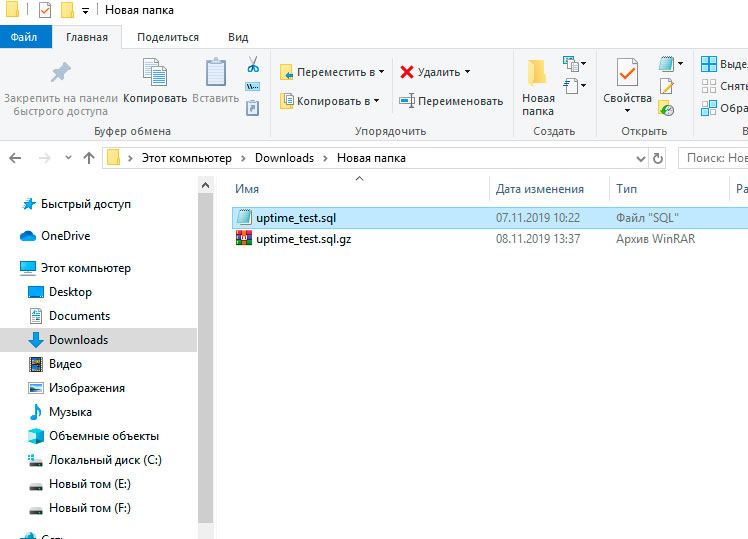This screenshot has width=748, height=539.
Task: Create a New folder
Action: pyautogui.click(x=538, y=87)
